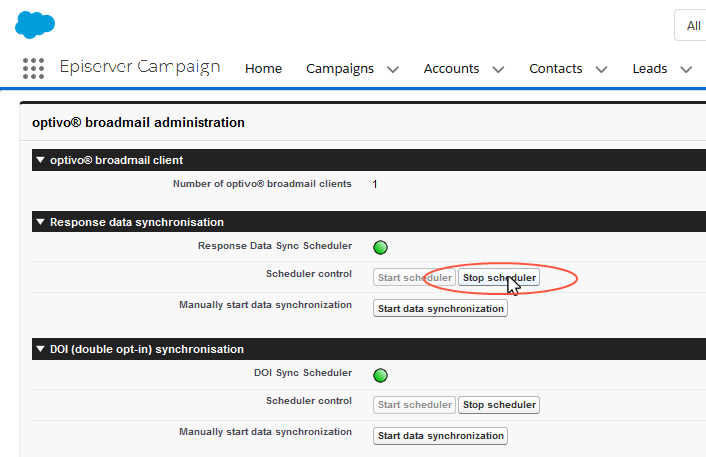Click the Response Data Sync green status indicator
Screen dimensions: 706x457
(x=380, y=248)
